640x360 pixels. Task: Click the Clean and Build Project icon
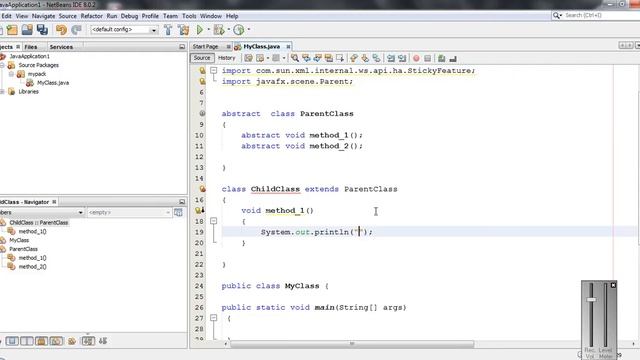click(184, 30)
